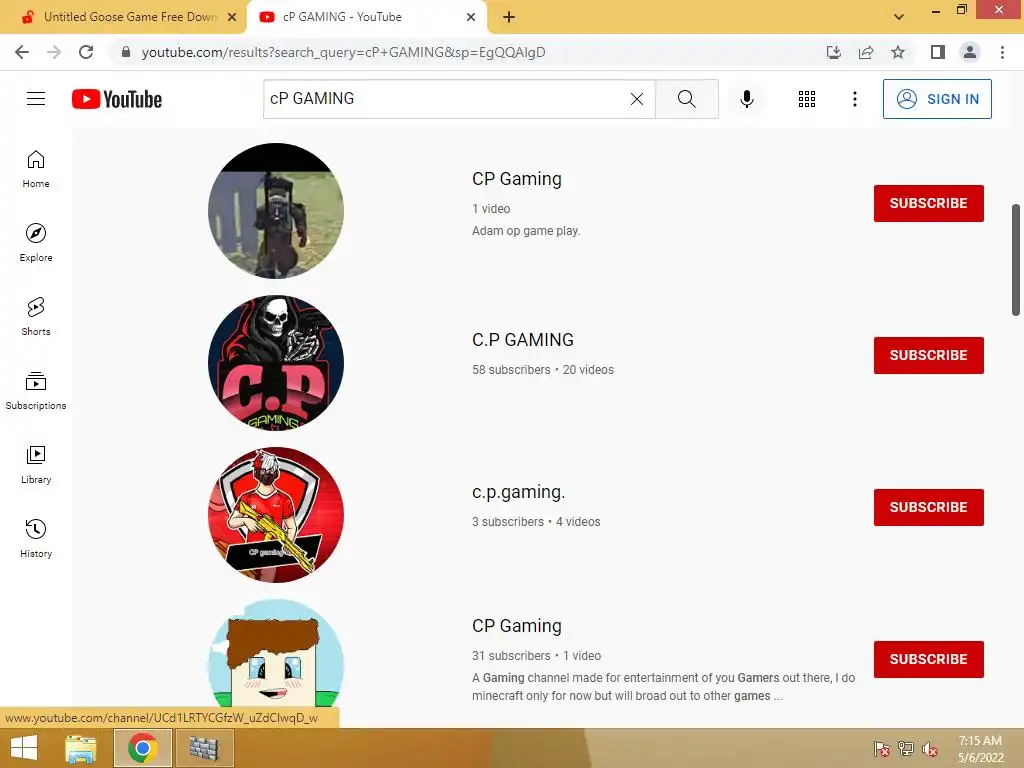Click the browser address bar URL
The image size is (1024, 768).
[x=343, y=52]
